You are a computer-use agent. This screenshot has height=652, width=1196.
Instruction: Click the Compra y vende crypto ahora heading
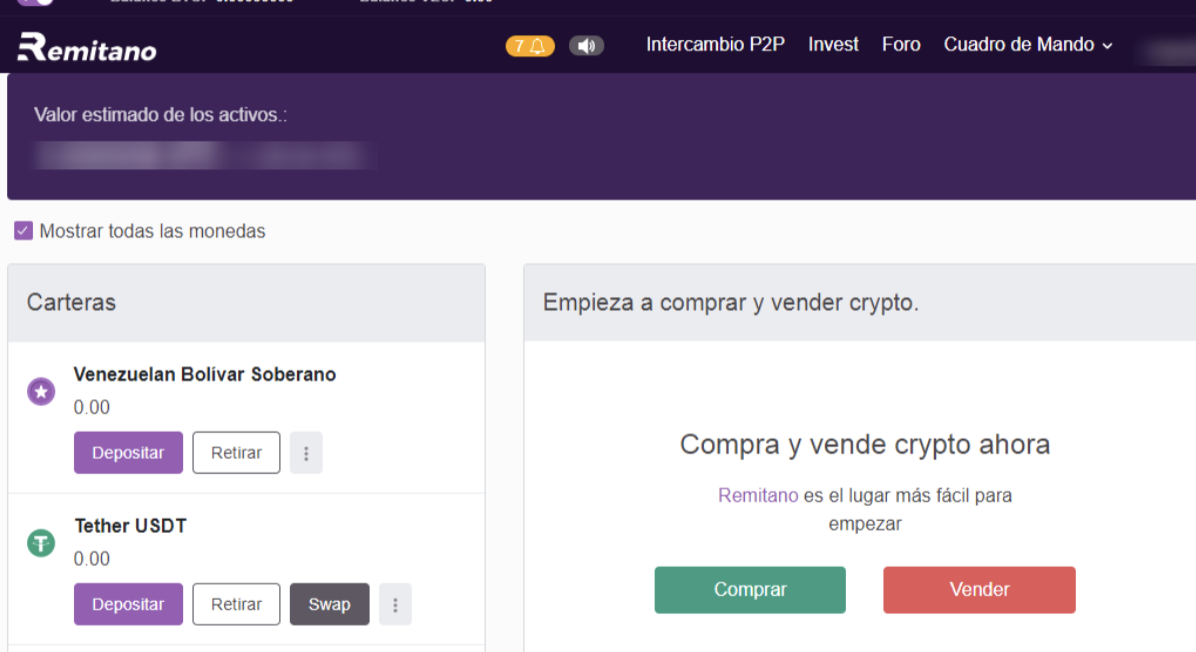pyautogui.click(x=865, y=445)
